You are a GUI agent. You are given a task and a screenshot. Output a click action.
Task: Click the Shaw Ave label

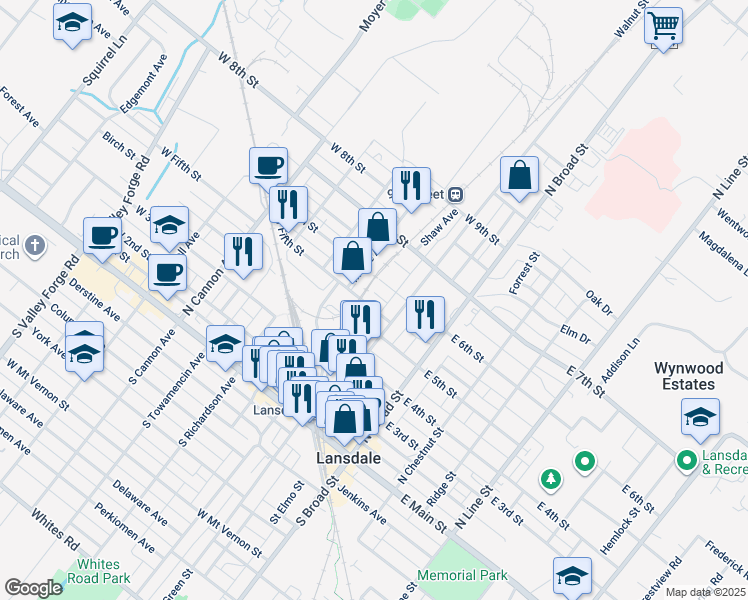[439, 228]
